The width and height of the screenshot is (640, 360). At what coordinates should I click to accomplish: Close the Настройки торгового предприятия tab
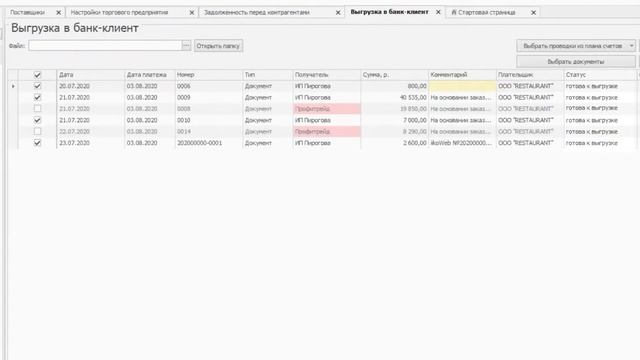point(191,13)
